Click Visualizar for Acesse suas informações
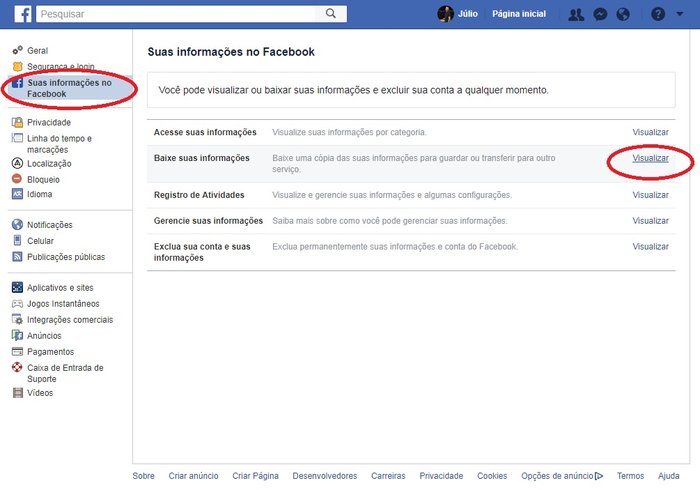Image resolution: width=700 pixels, height=490 pixels. coord(650,132)
